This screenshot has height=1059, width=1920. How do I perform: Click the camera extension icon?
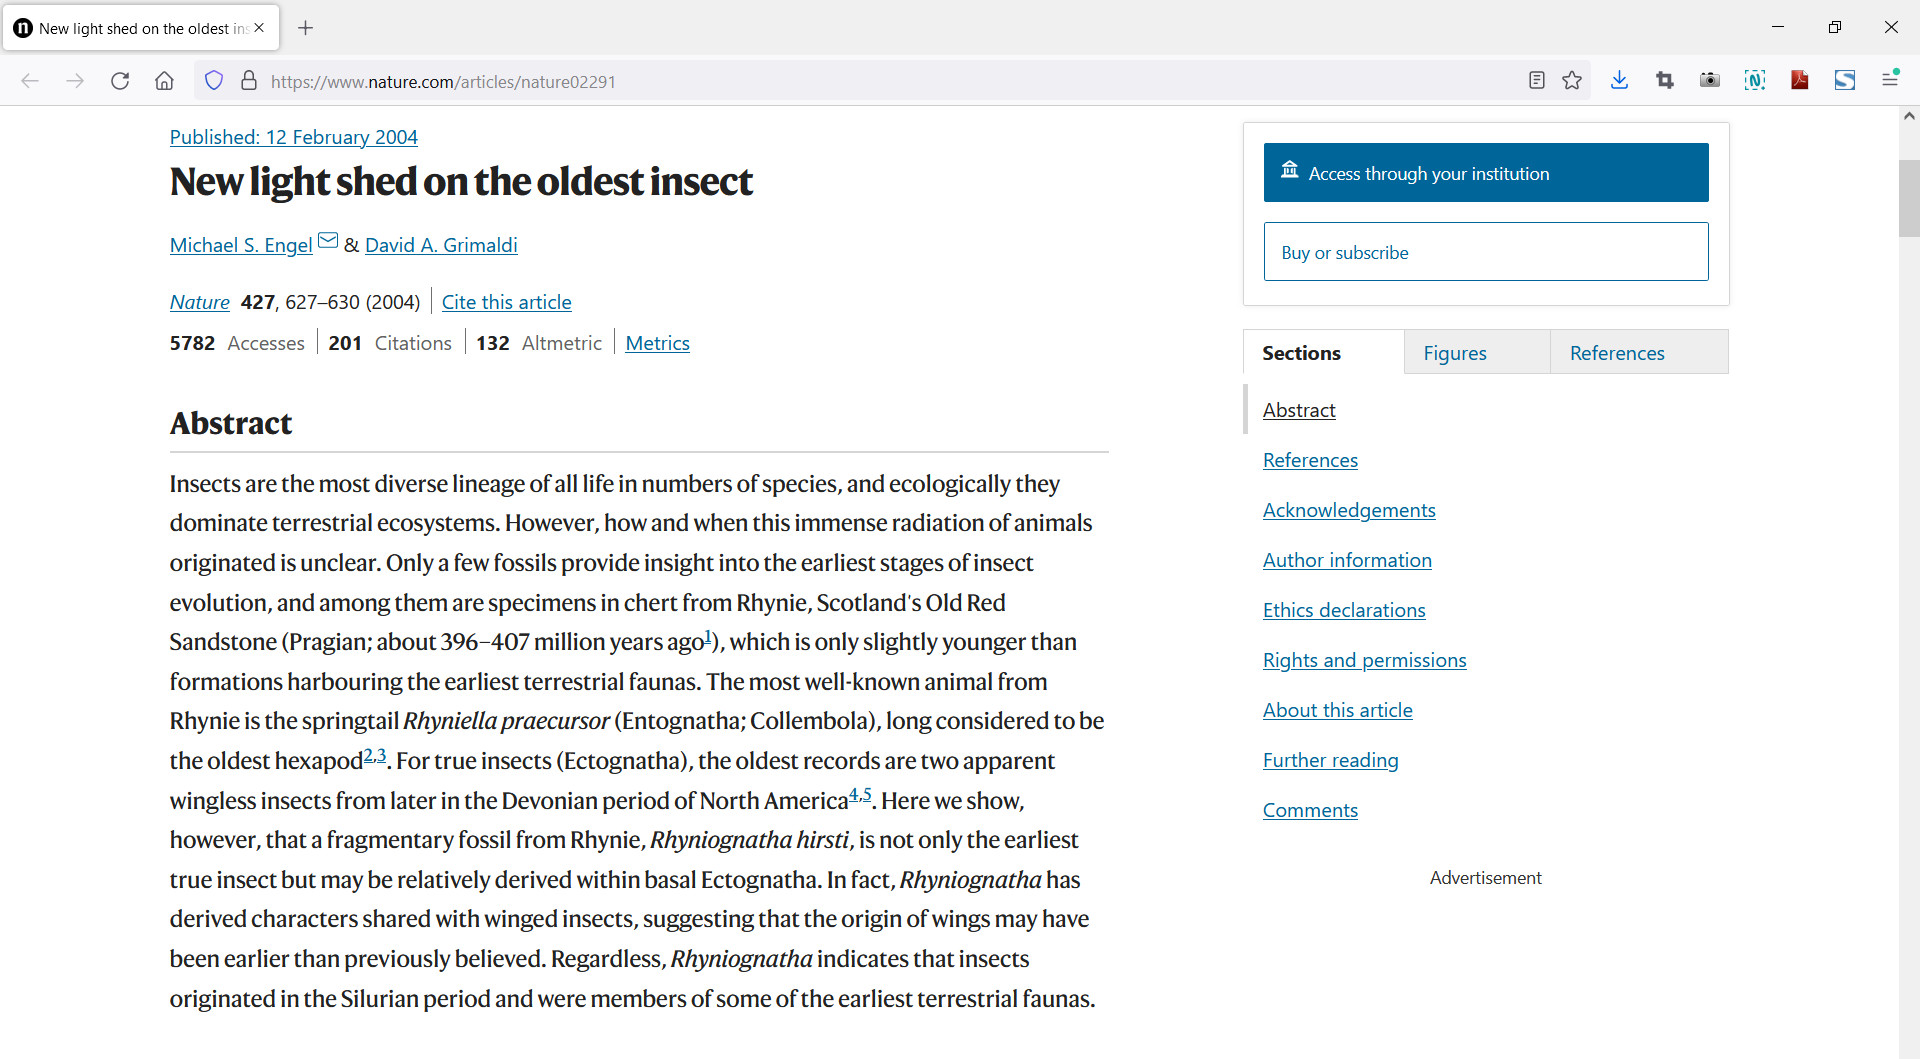[x=1710, y=81]
